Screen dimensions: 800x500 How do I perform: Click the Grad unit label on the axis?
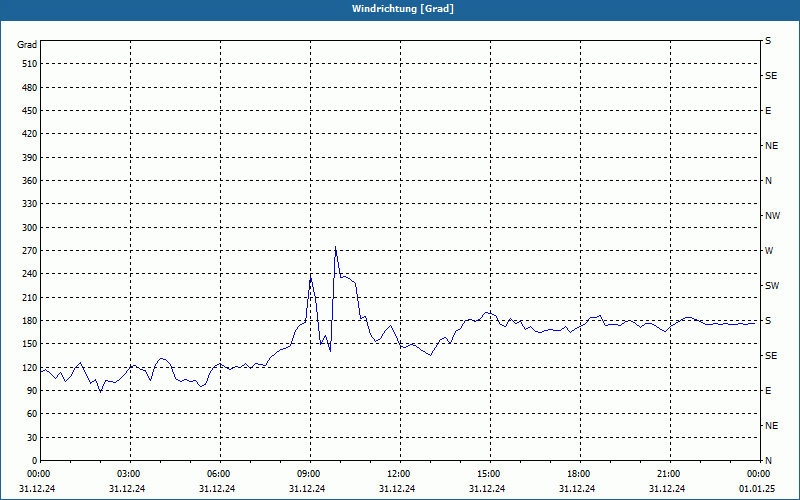point(27,45)
